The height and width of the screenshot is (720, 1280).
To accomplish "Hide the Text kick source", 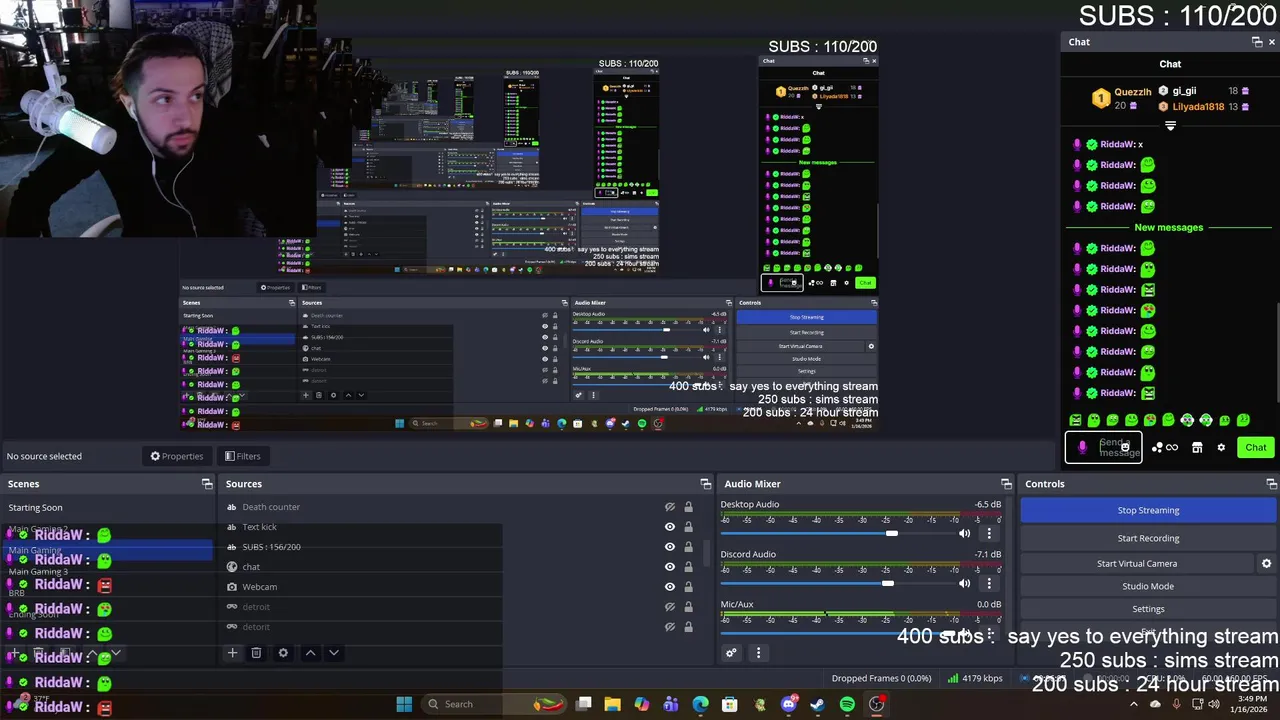I will (x=670, y=527).
